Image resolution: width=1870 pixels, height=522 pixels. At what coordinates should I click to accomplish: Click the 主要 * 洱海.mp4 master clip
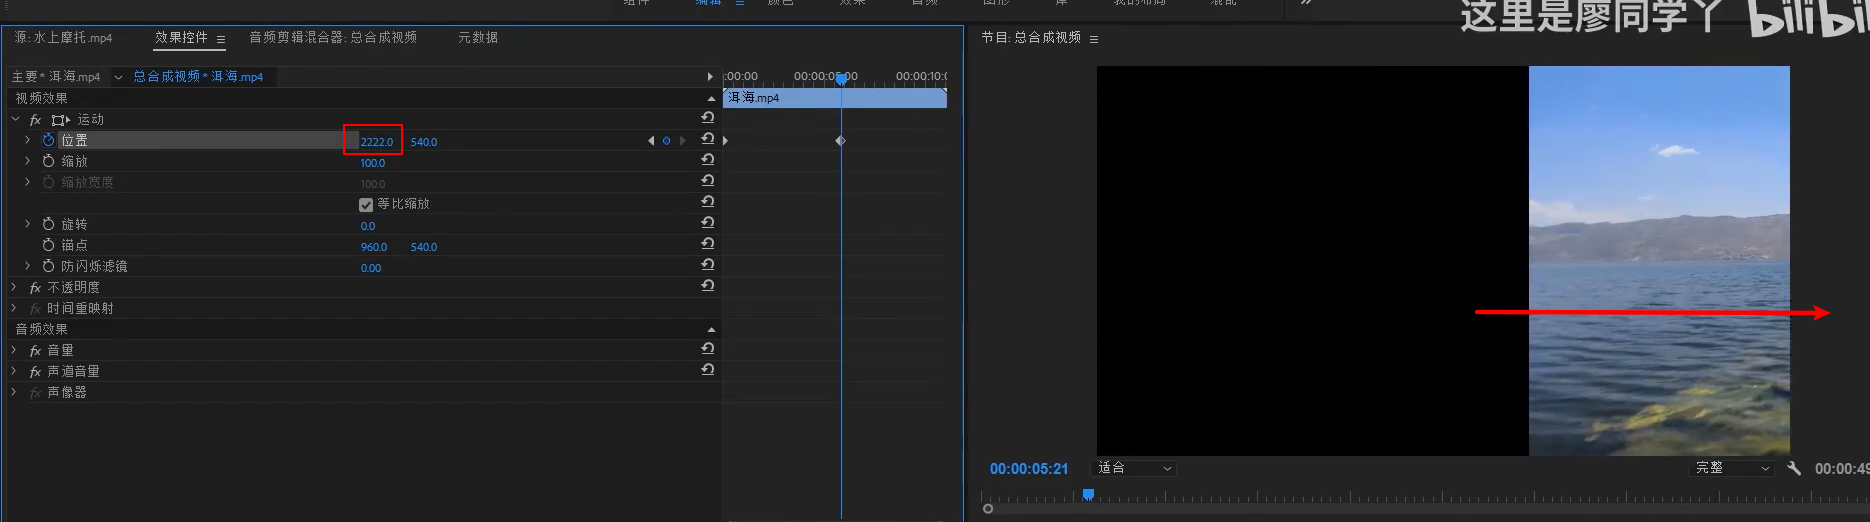tap(56, 77)
